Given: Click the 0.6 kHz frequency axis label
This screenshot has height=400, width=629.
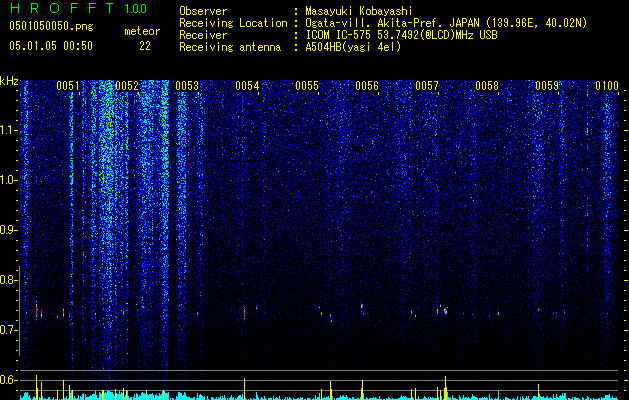Looking at the screenshot, I should 9,380.
